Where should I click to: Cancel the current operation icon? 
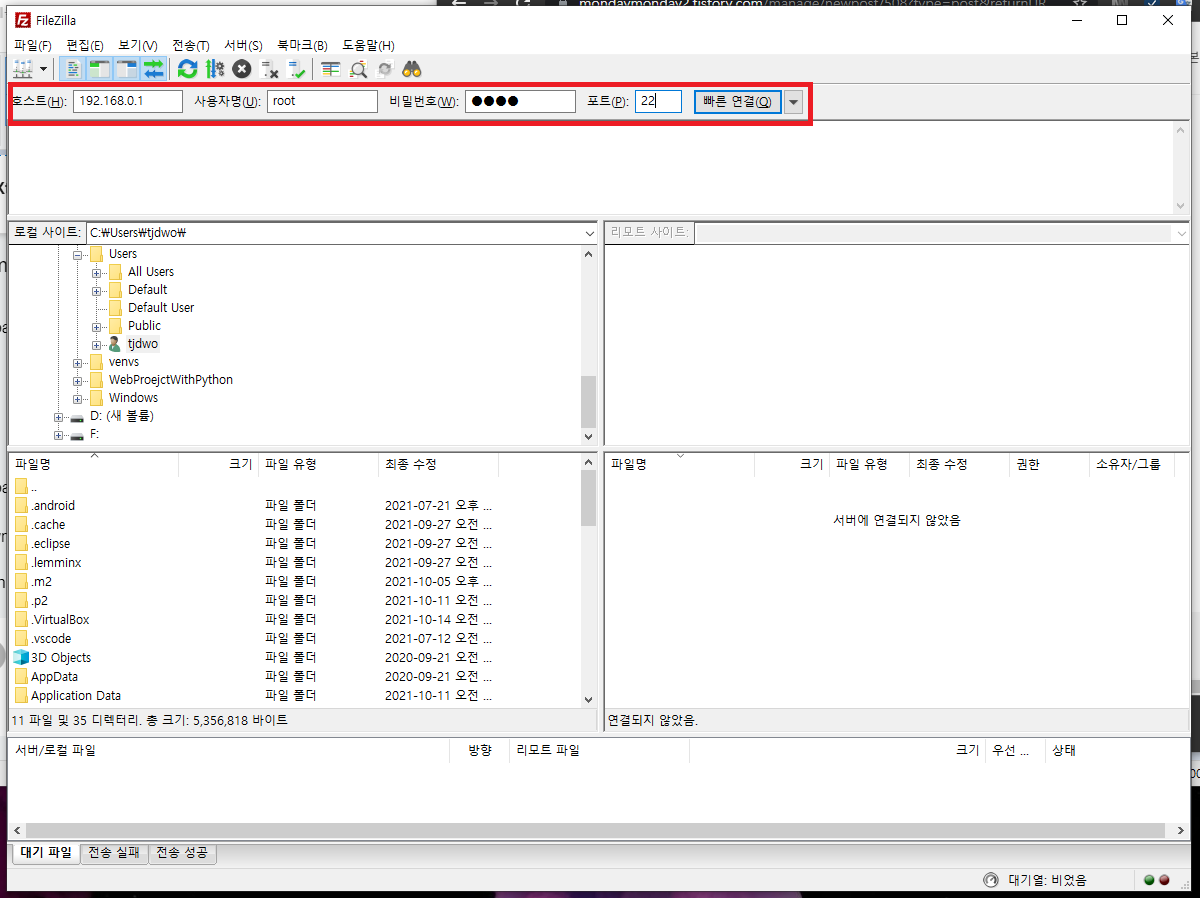pyautogui.click(x=241, y=69)
